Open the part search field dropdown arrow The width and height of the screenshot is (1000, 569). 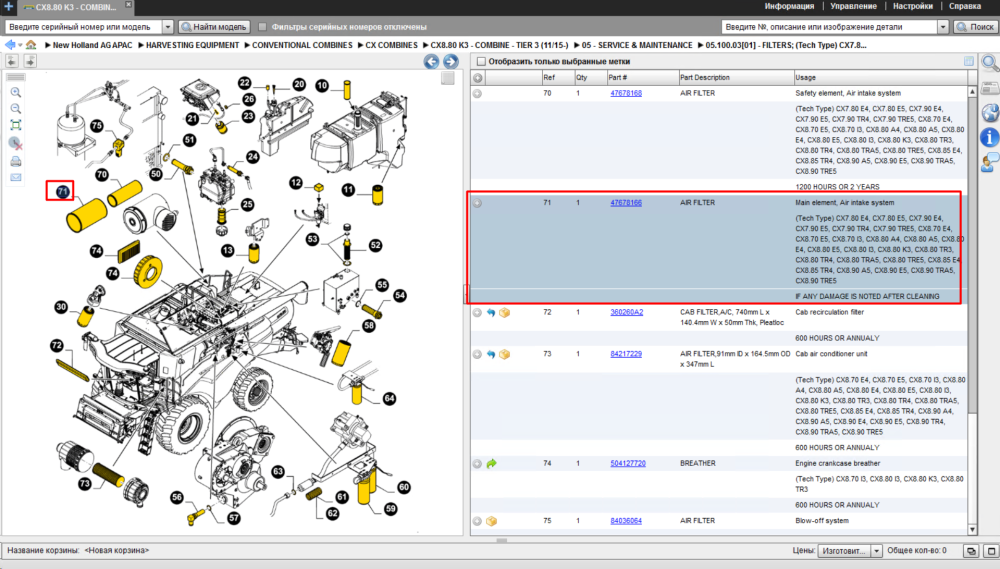pos(943,27)
